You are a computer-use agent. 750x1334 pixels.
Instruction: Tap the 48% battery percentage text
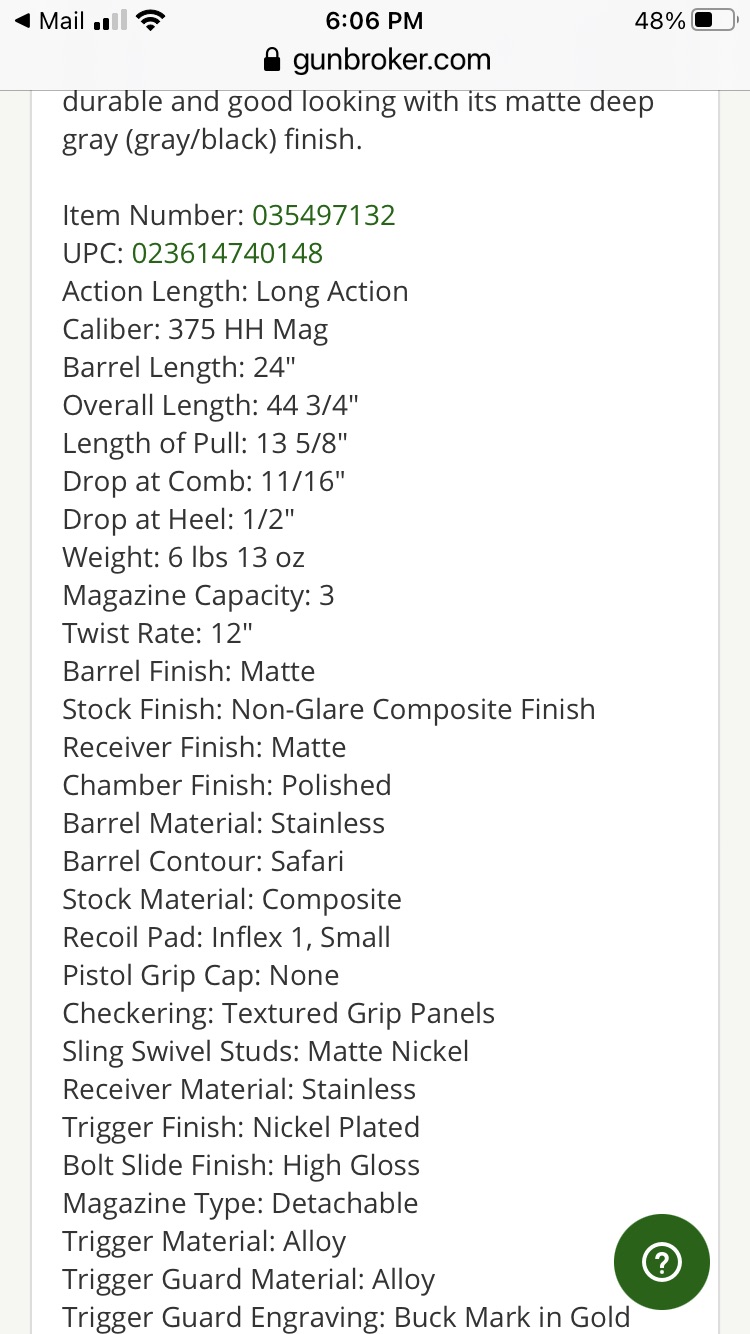pos(660,21)
